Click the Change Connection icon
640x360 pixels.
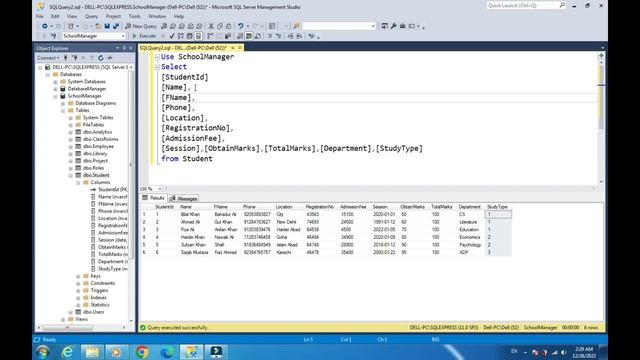[53, 36]
